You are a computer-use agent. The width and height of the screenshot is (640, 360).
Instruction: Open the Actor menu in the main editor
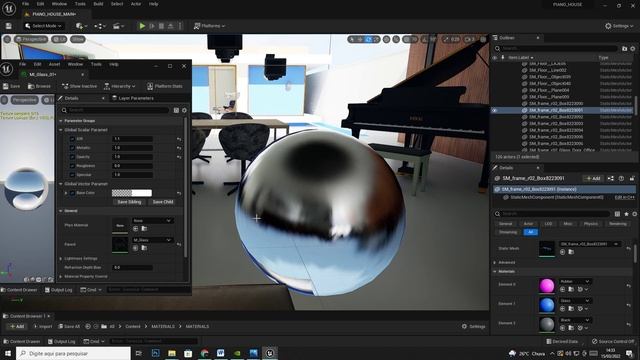pos(136,4)
